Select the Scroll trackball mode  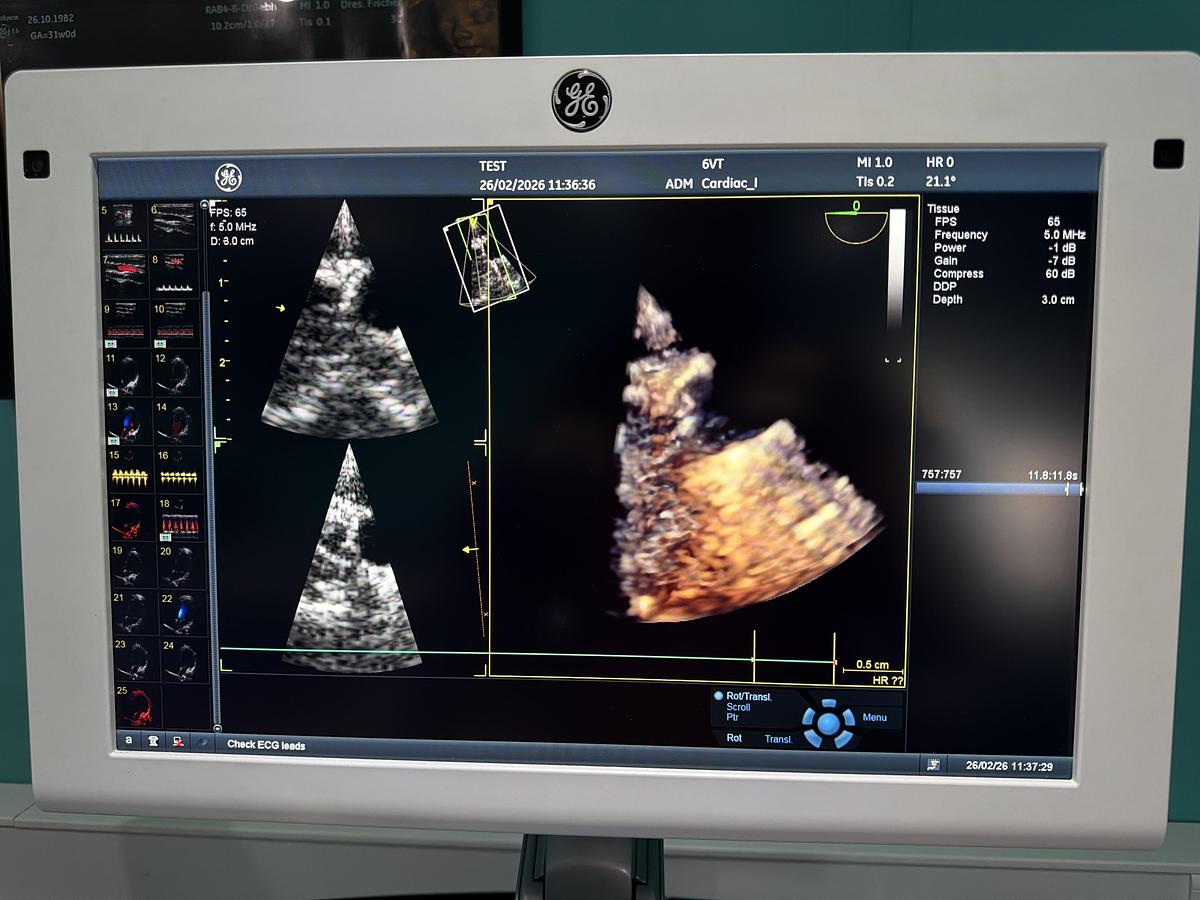coord(738,707)
